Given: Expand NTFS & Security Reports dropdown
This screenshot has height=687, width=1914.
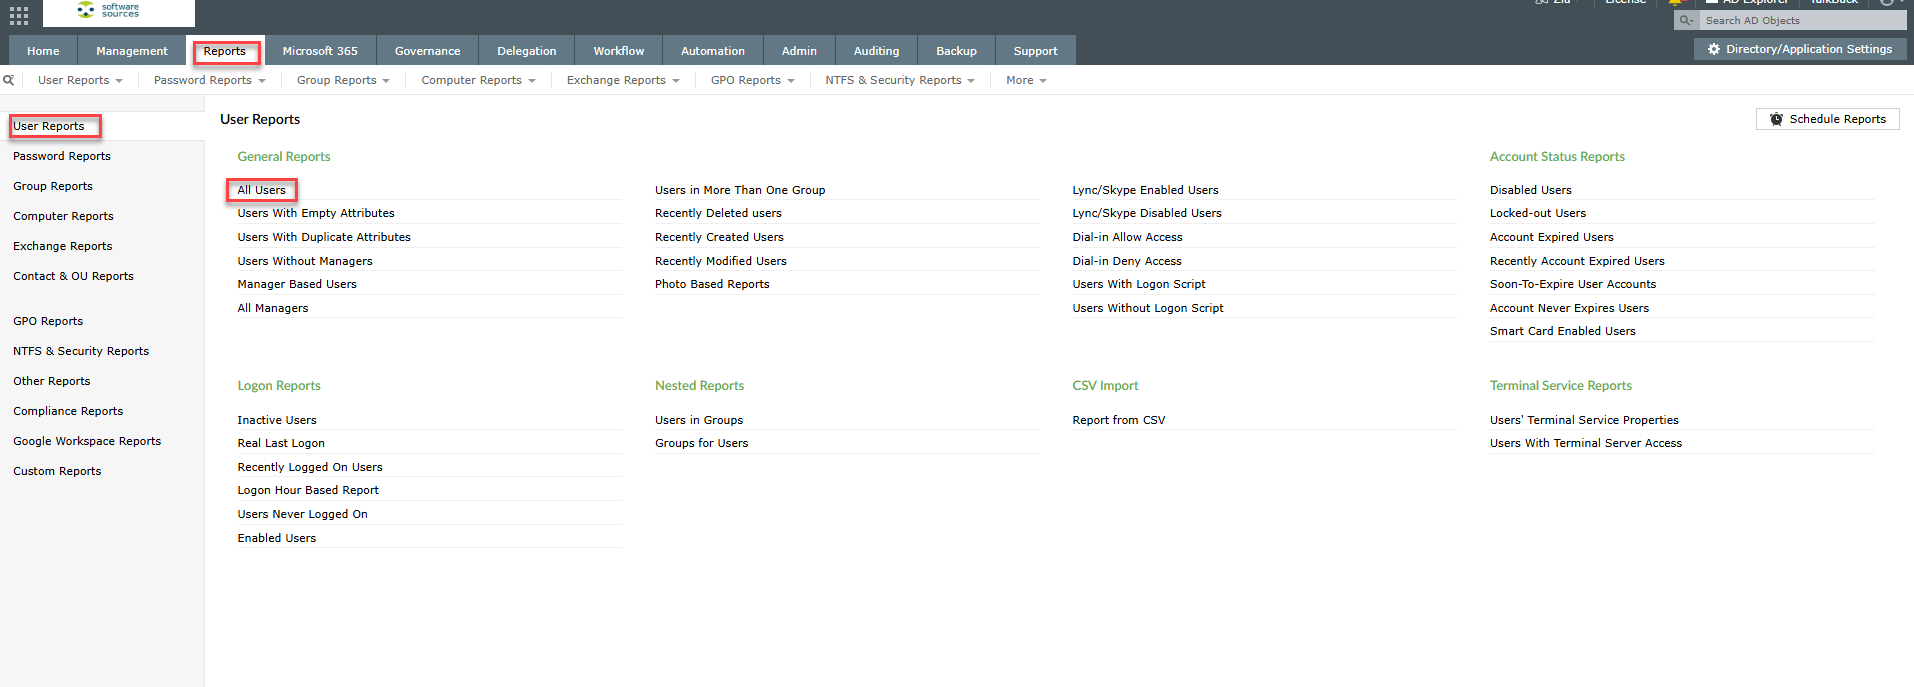Looking at the screenshot, I should (x=899, y=80).
